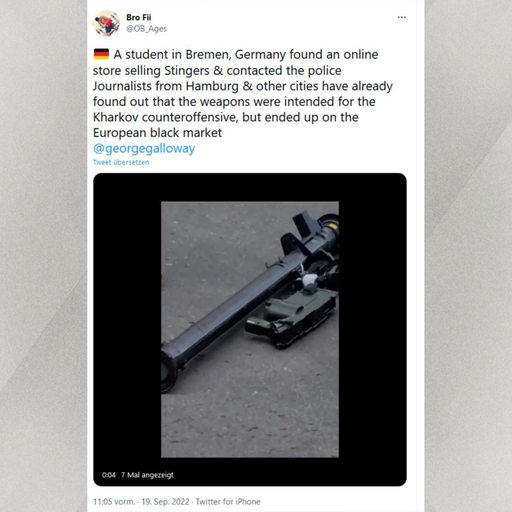512x512 pixels.
Task: Click the gray page background outside tweet
Action: [43, 256]
